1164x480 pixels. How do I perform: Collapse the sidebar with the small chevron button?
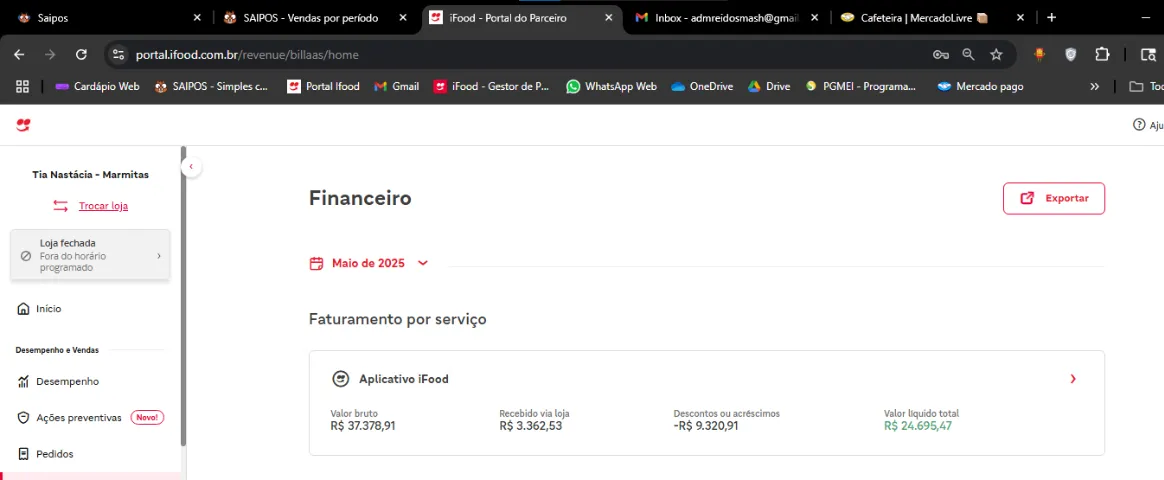tap(191, 167)
